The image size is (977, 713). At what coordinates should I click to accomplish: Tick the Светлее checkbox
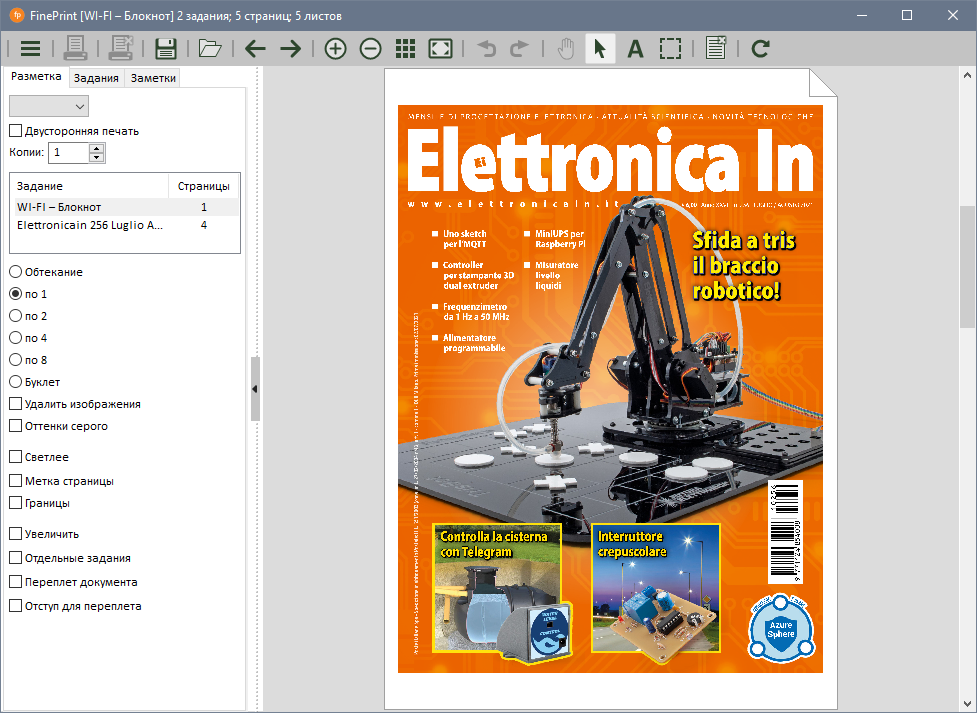(16, 457)
